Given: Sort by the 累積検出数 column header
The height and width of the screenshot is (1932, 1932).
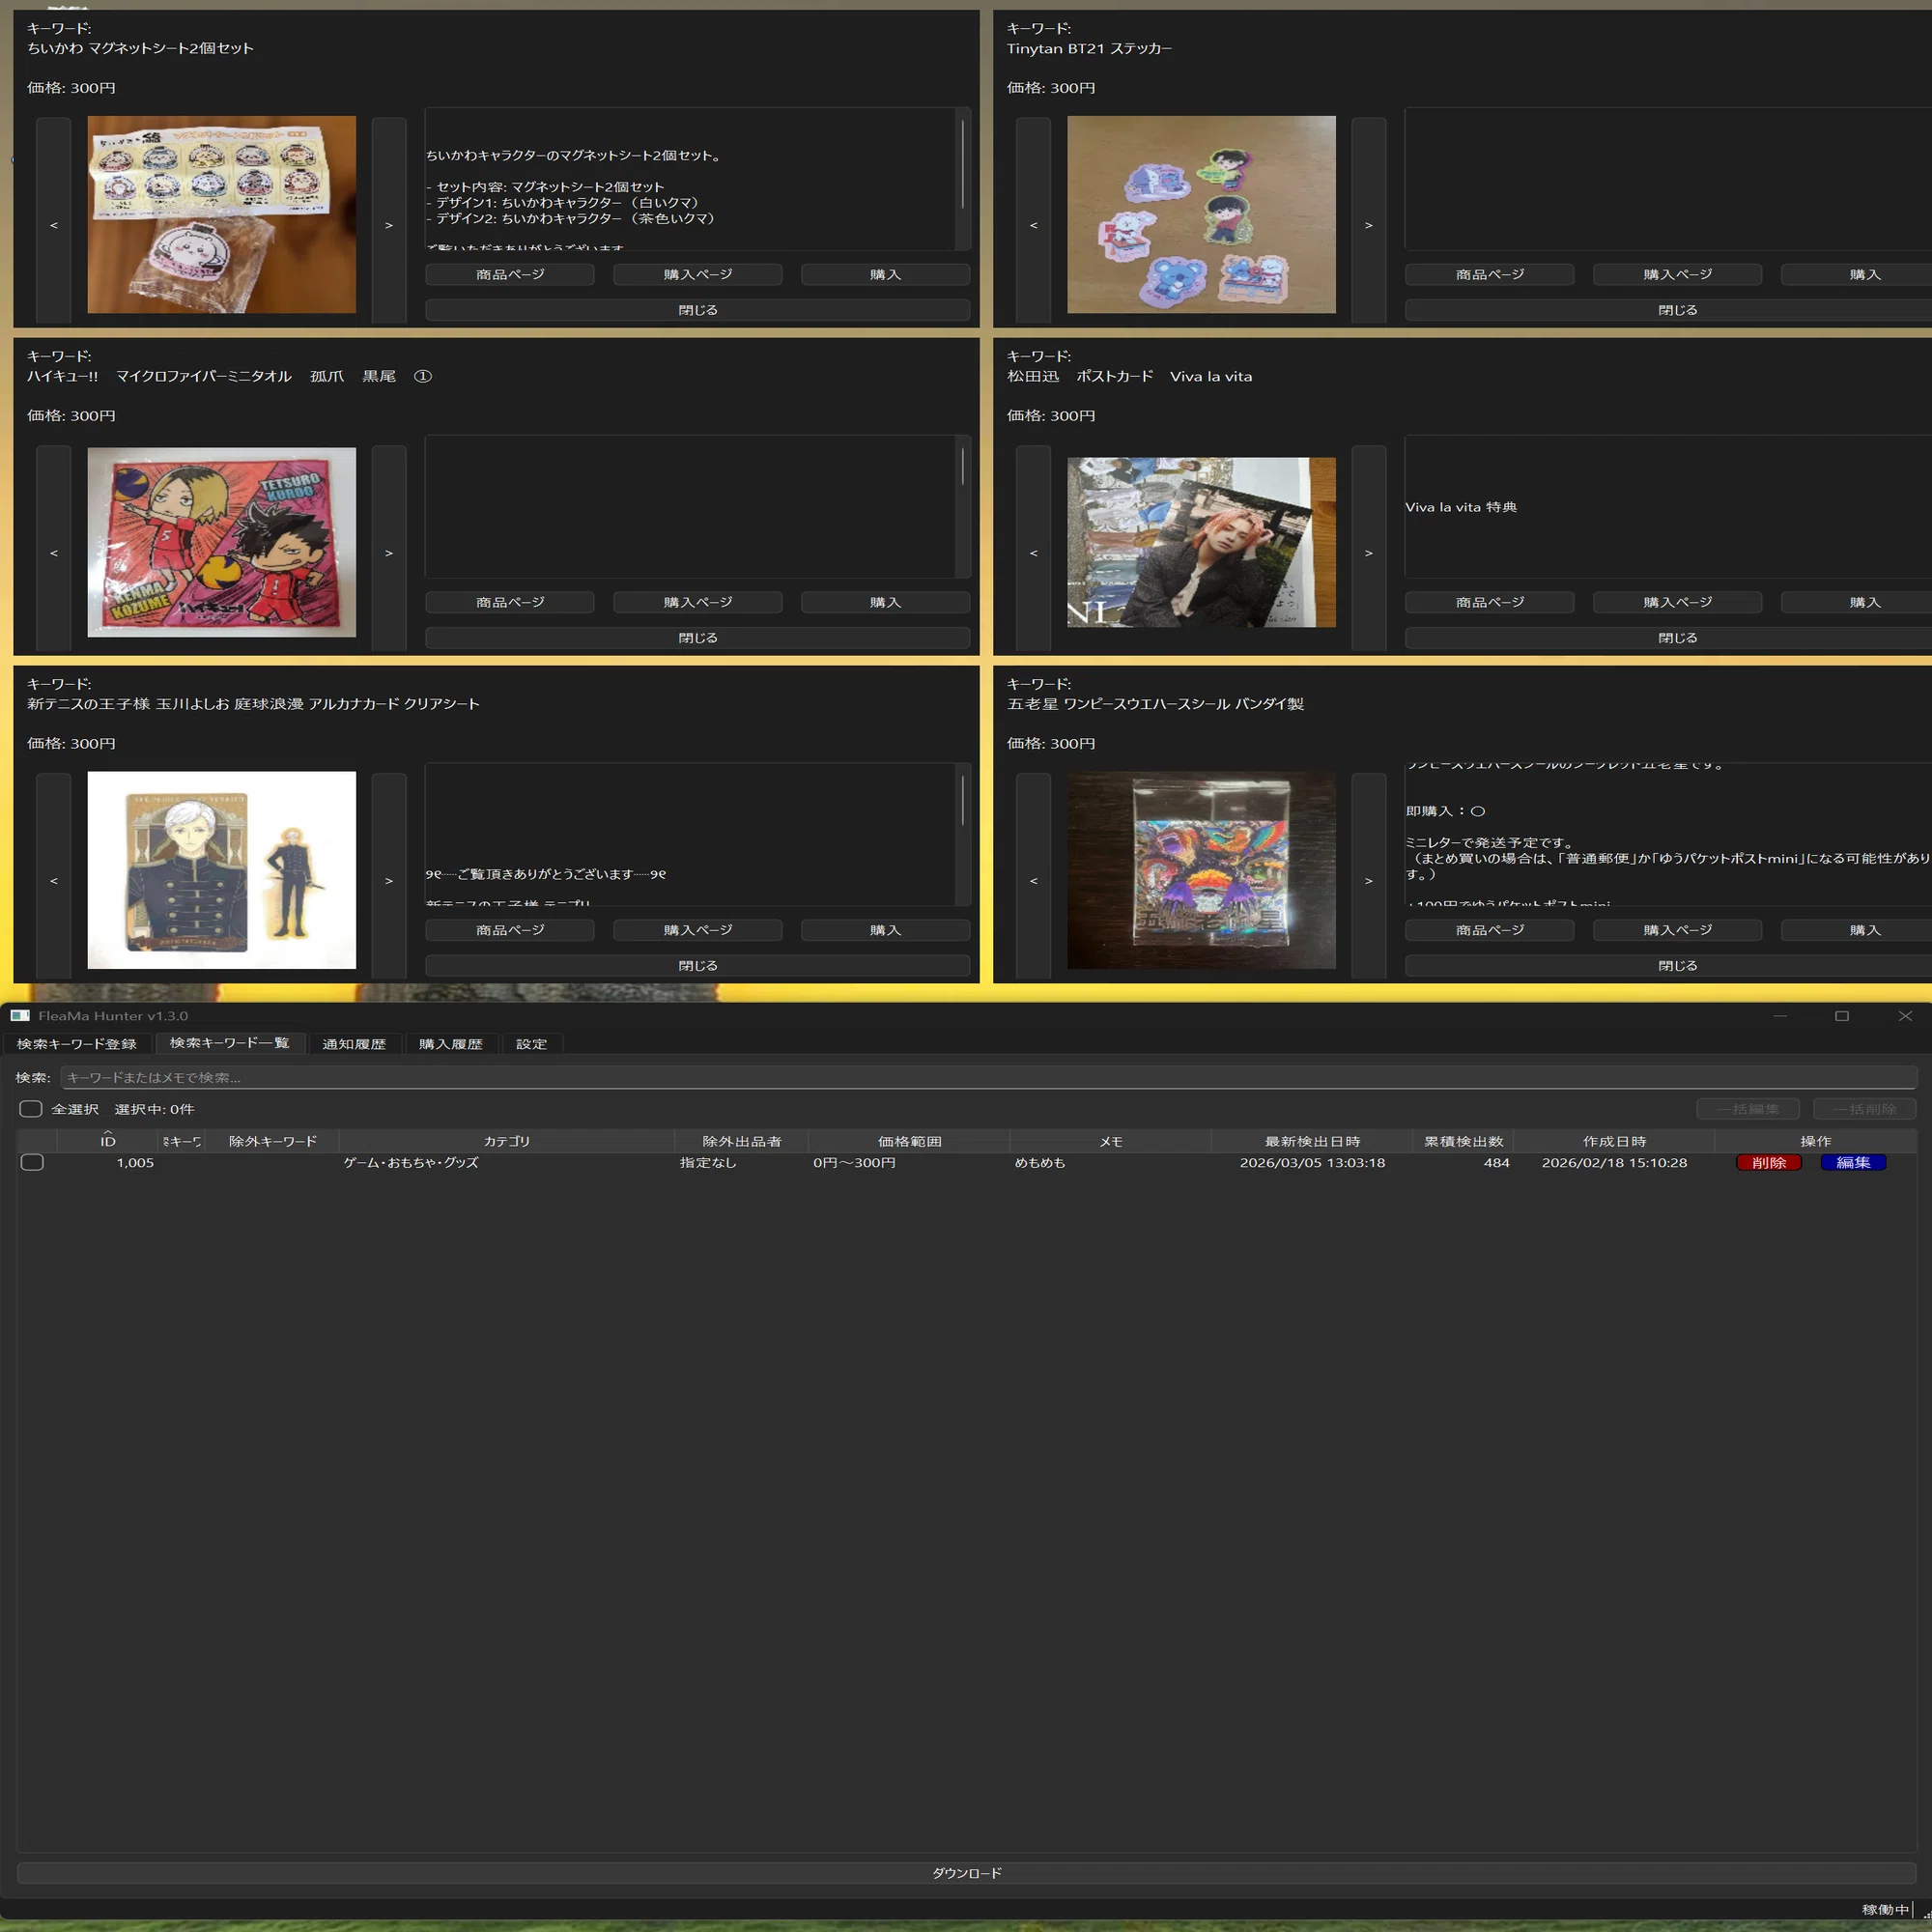Looking at the screenshot, I should coord(1463,1141).
